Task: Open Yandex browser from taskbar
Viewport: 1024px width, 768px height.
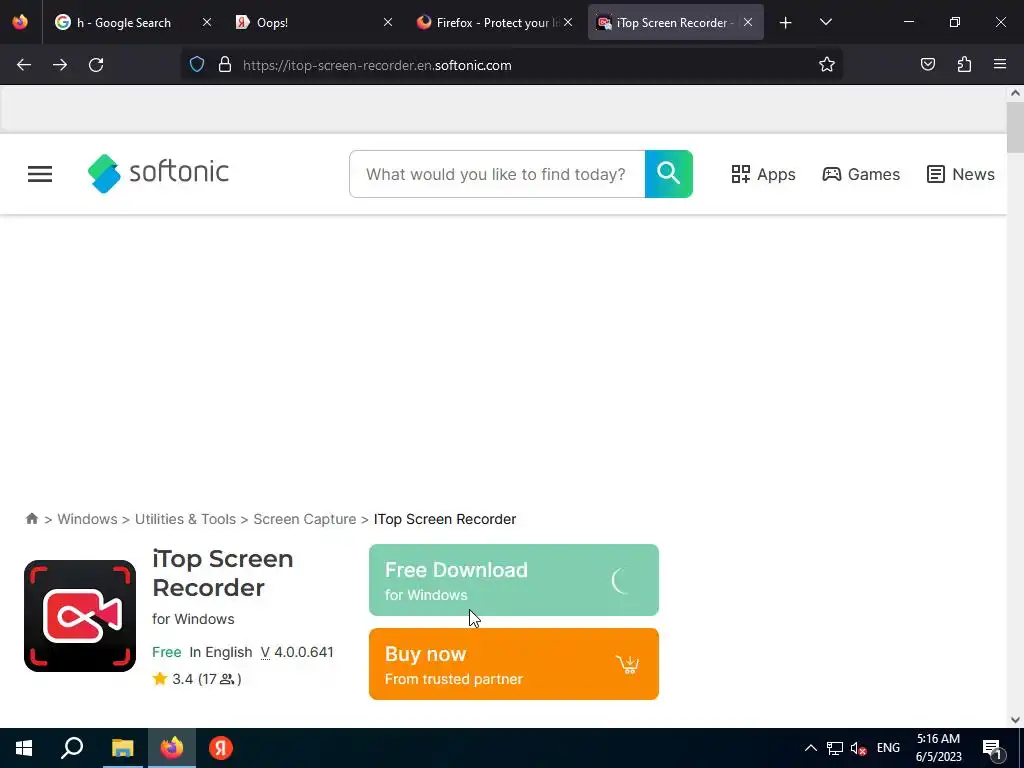Action: (x=221, y=748)
